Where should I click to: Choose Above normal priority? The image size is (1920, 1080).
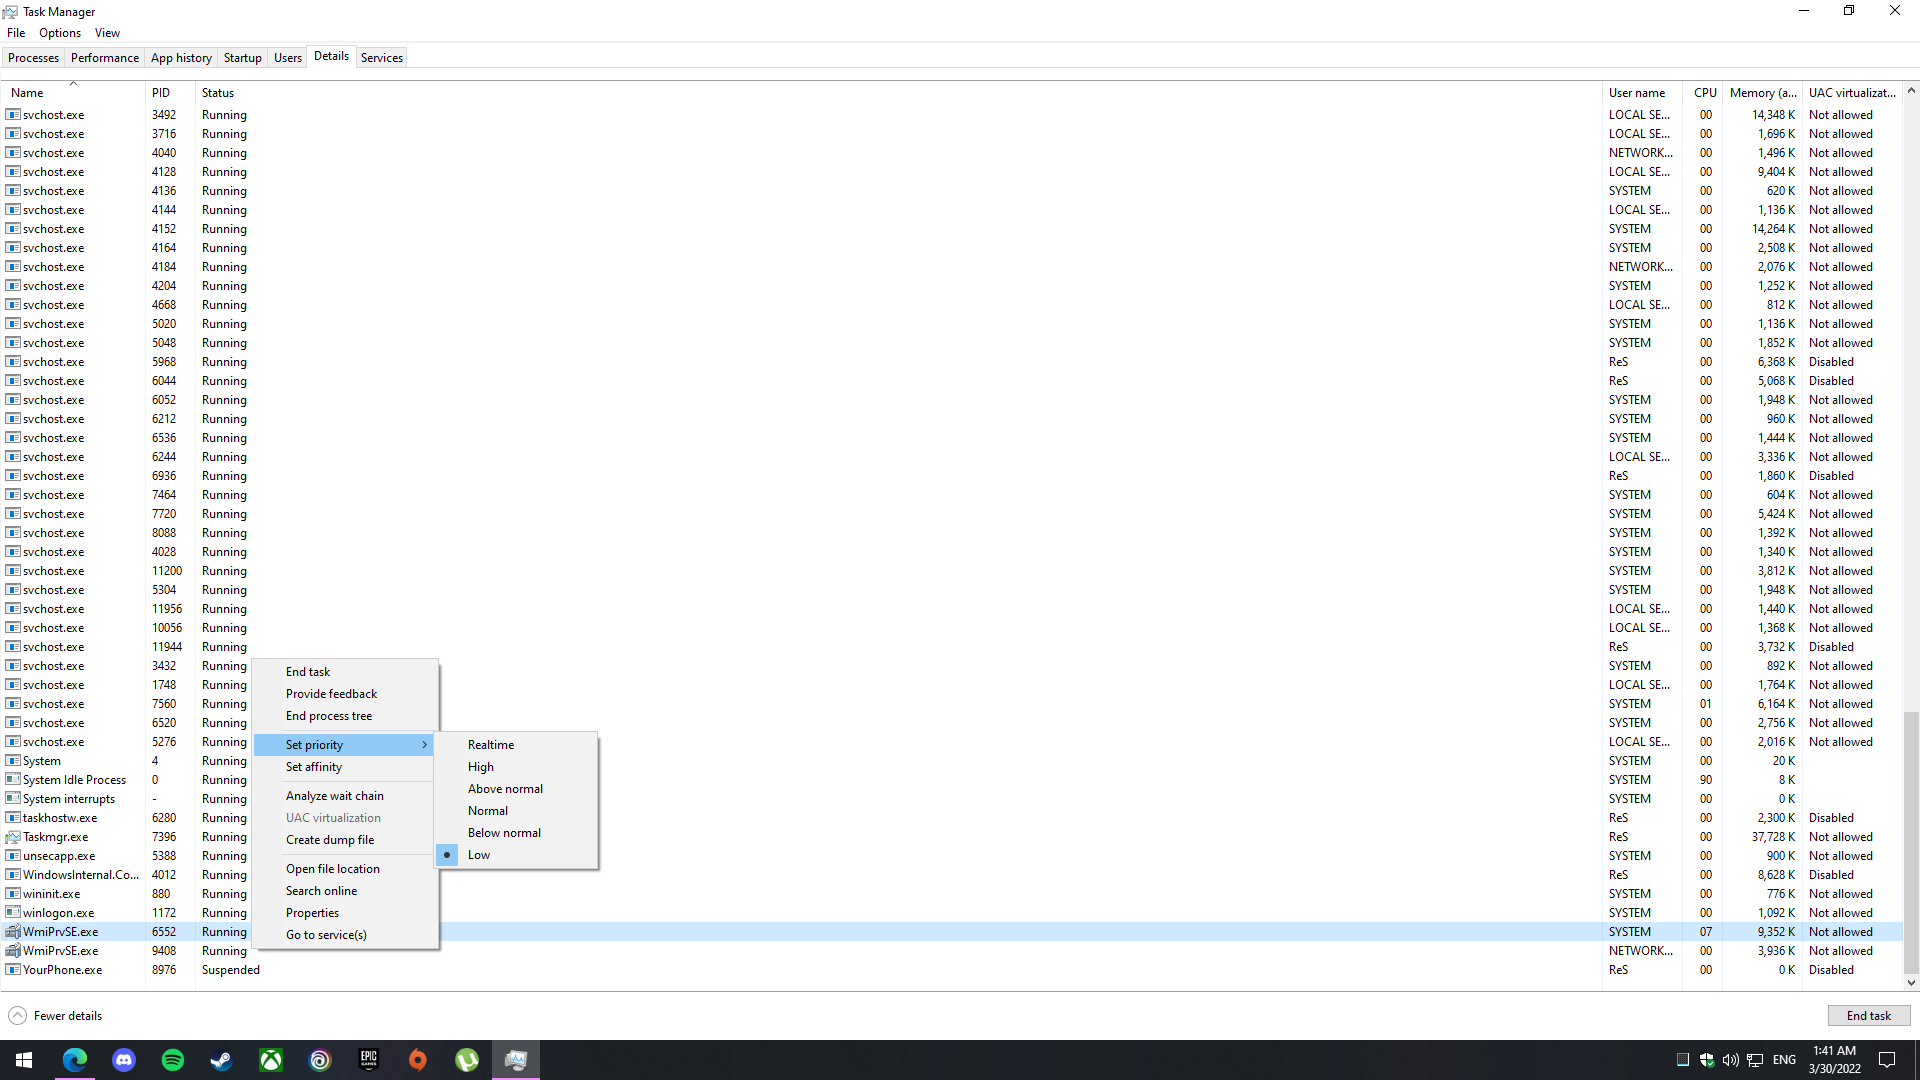[505, 789]
